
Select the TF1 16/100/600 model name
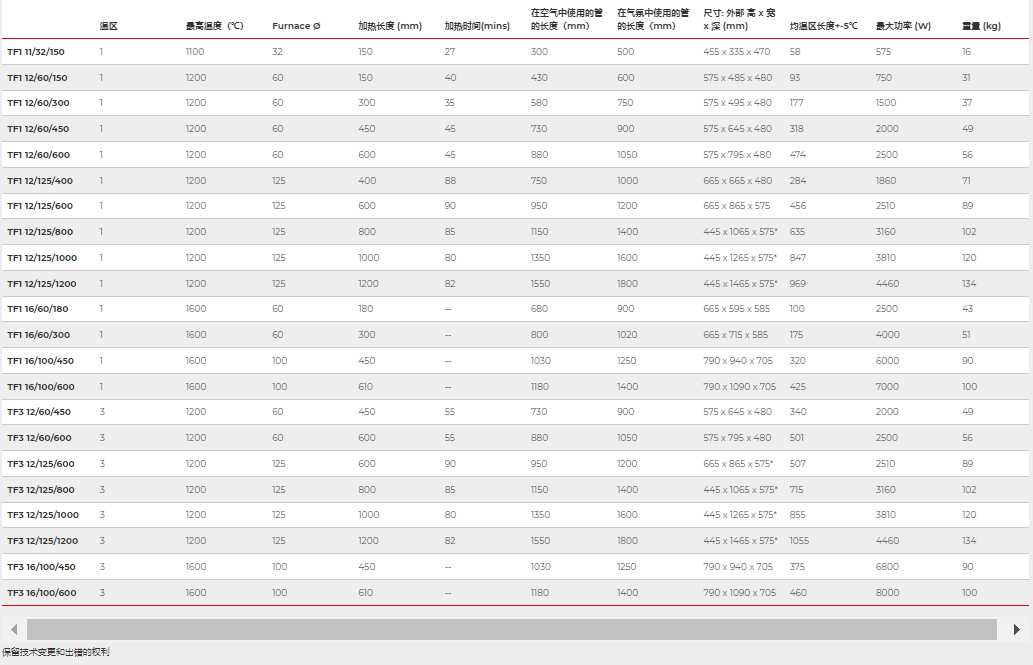[40, 387]
